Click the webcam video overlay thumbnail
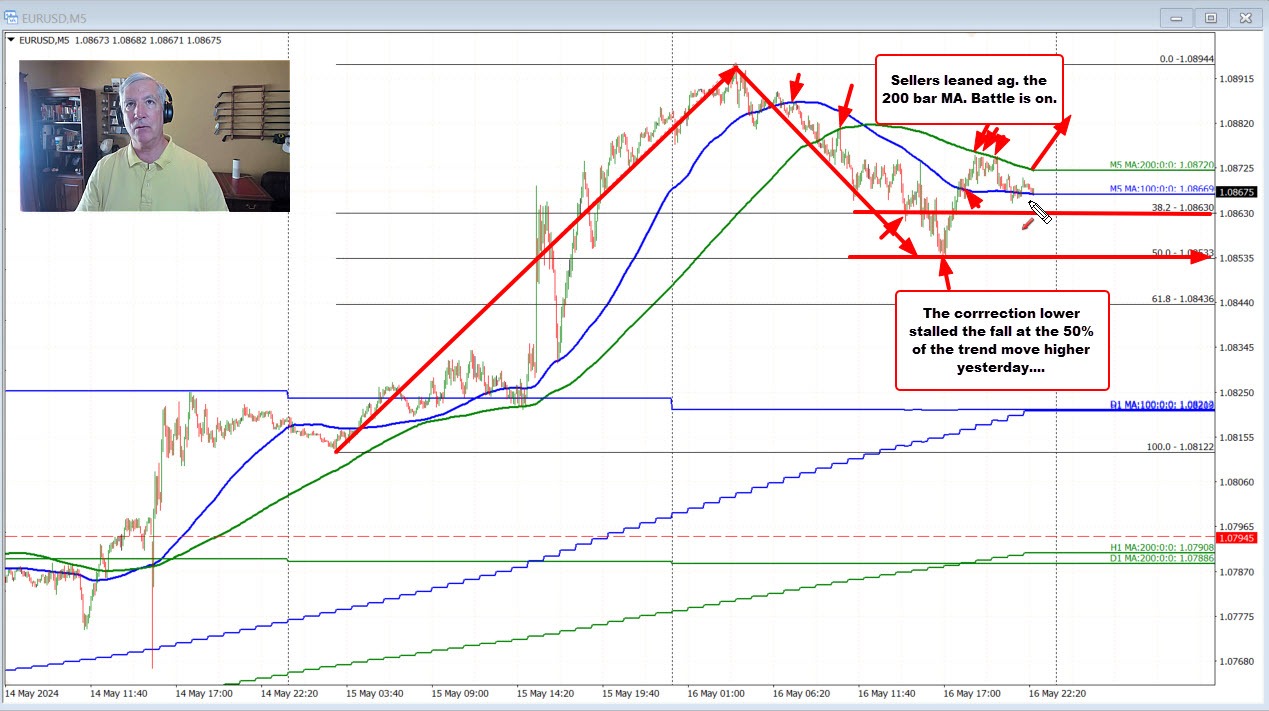Viewport: 1269px width, 711px height. coord(154,134)
